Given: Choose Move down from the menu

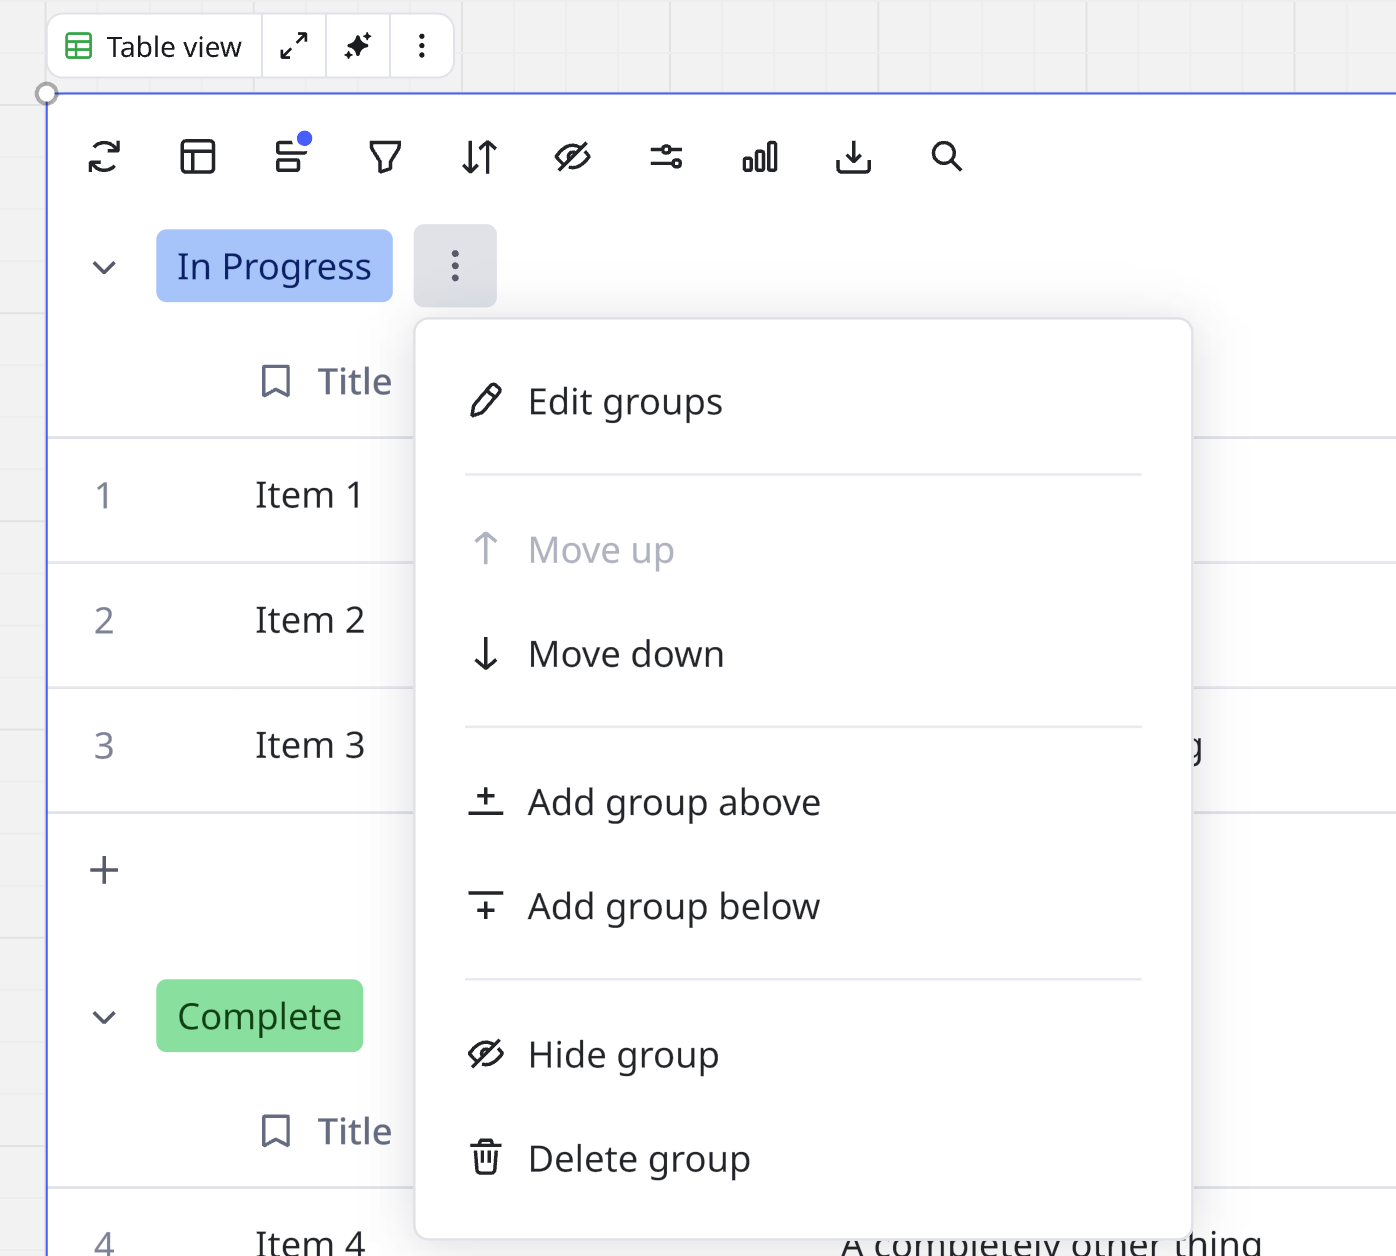Looking at the screenshot, I should (625, 654).
